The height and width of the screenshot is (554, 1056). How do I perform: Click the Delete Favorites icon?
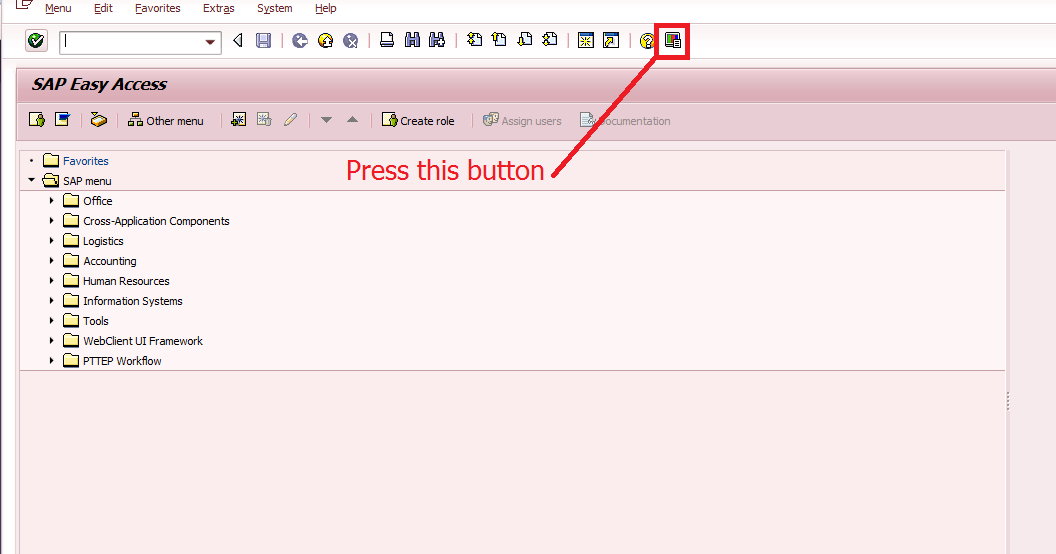(264, 120)
